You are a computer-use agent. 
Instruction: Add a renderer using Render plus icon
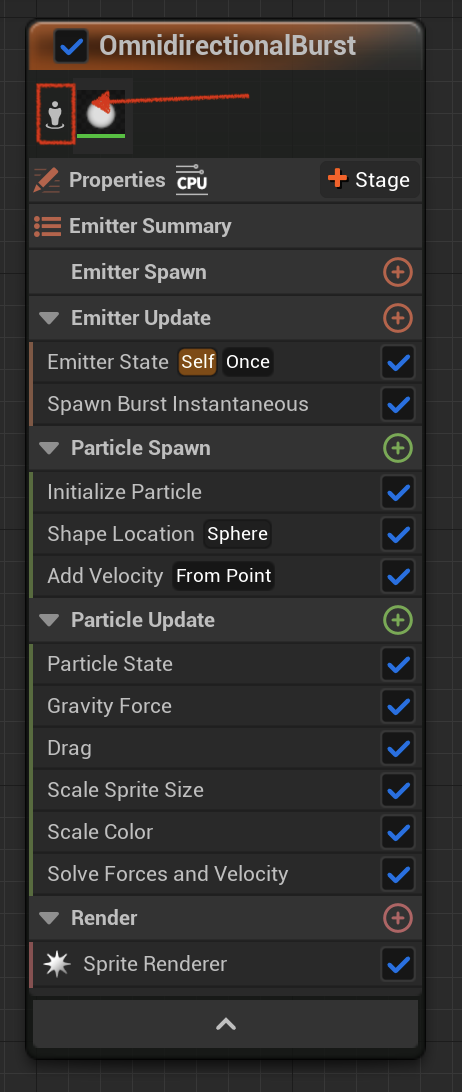point(398,918)
